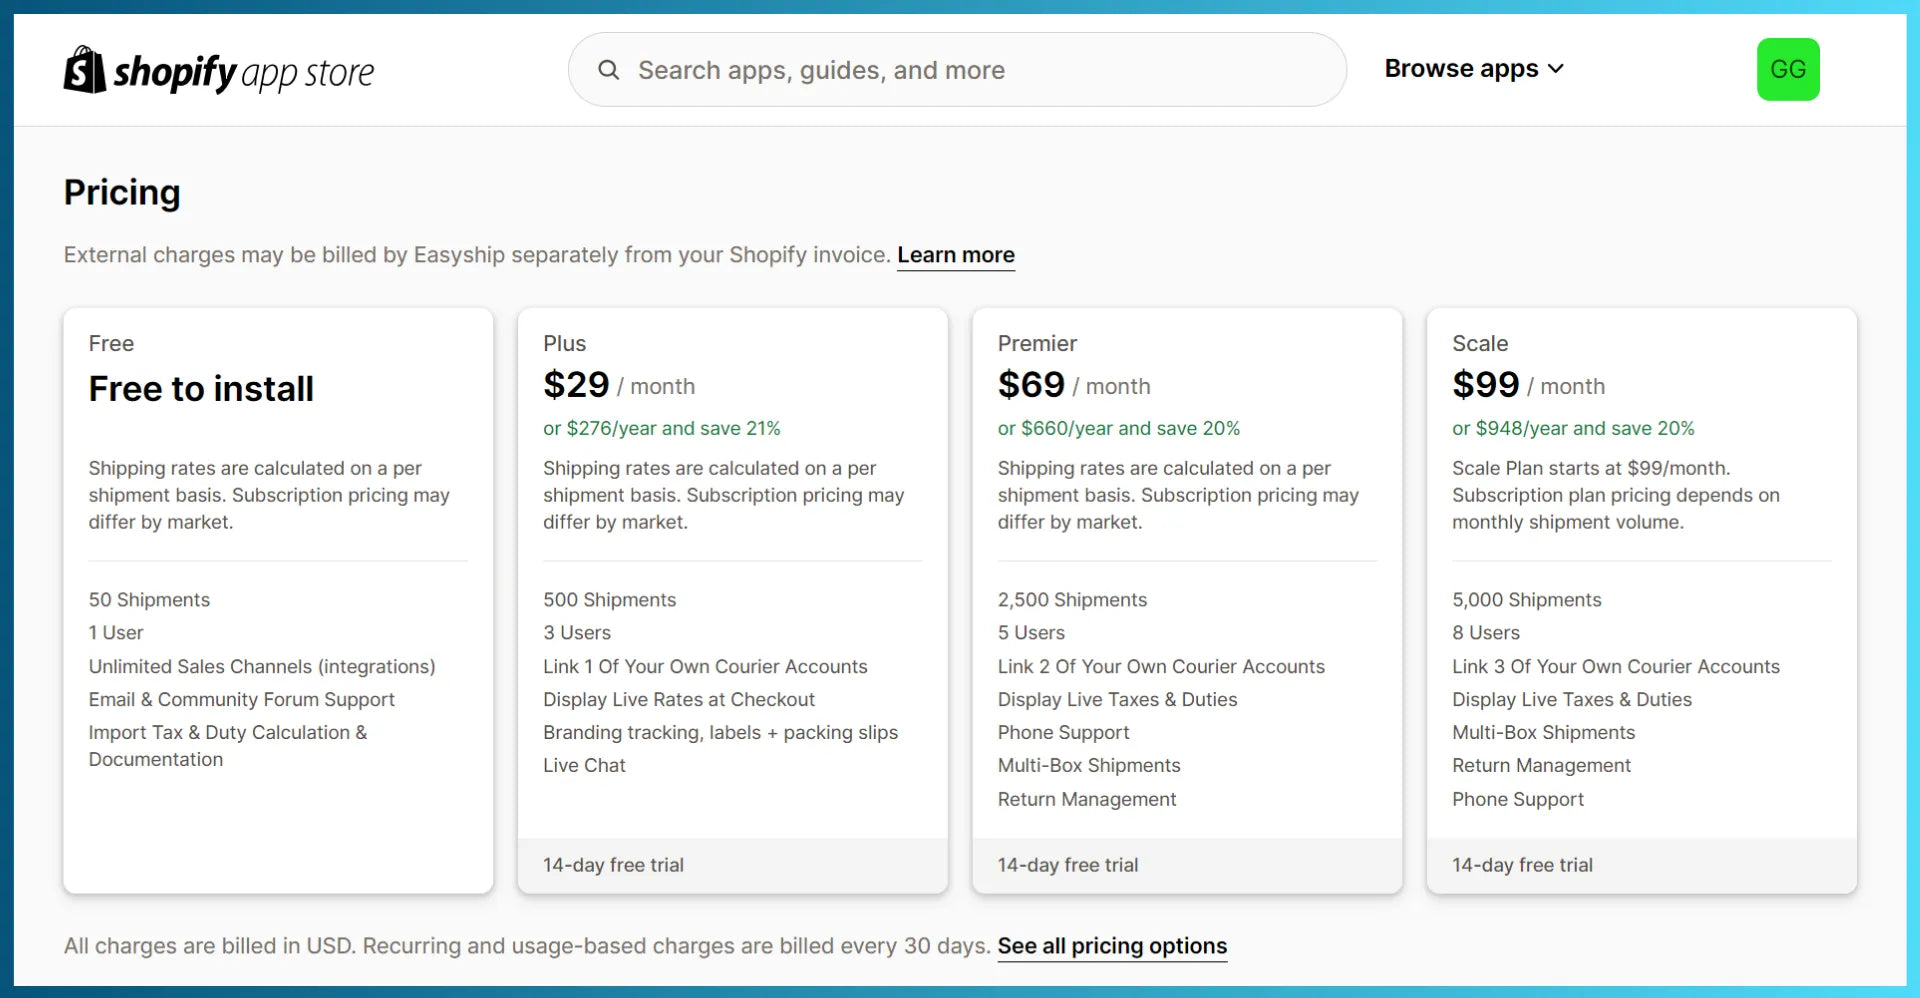Click '3 Users' in Plus plan
The height and width of the screenshot is (998, 1920).
577,633
